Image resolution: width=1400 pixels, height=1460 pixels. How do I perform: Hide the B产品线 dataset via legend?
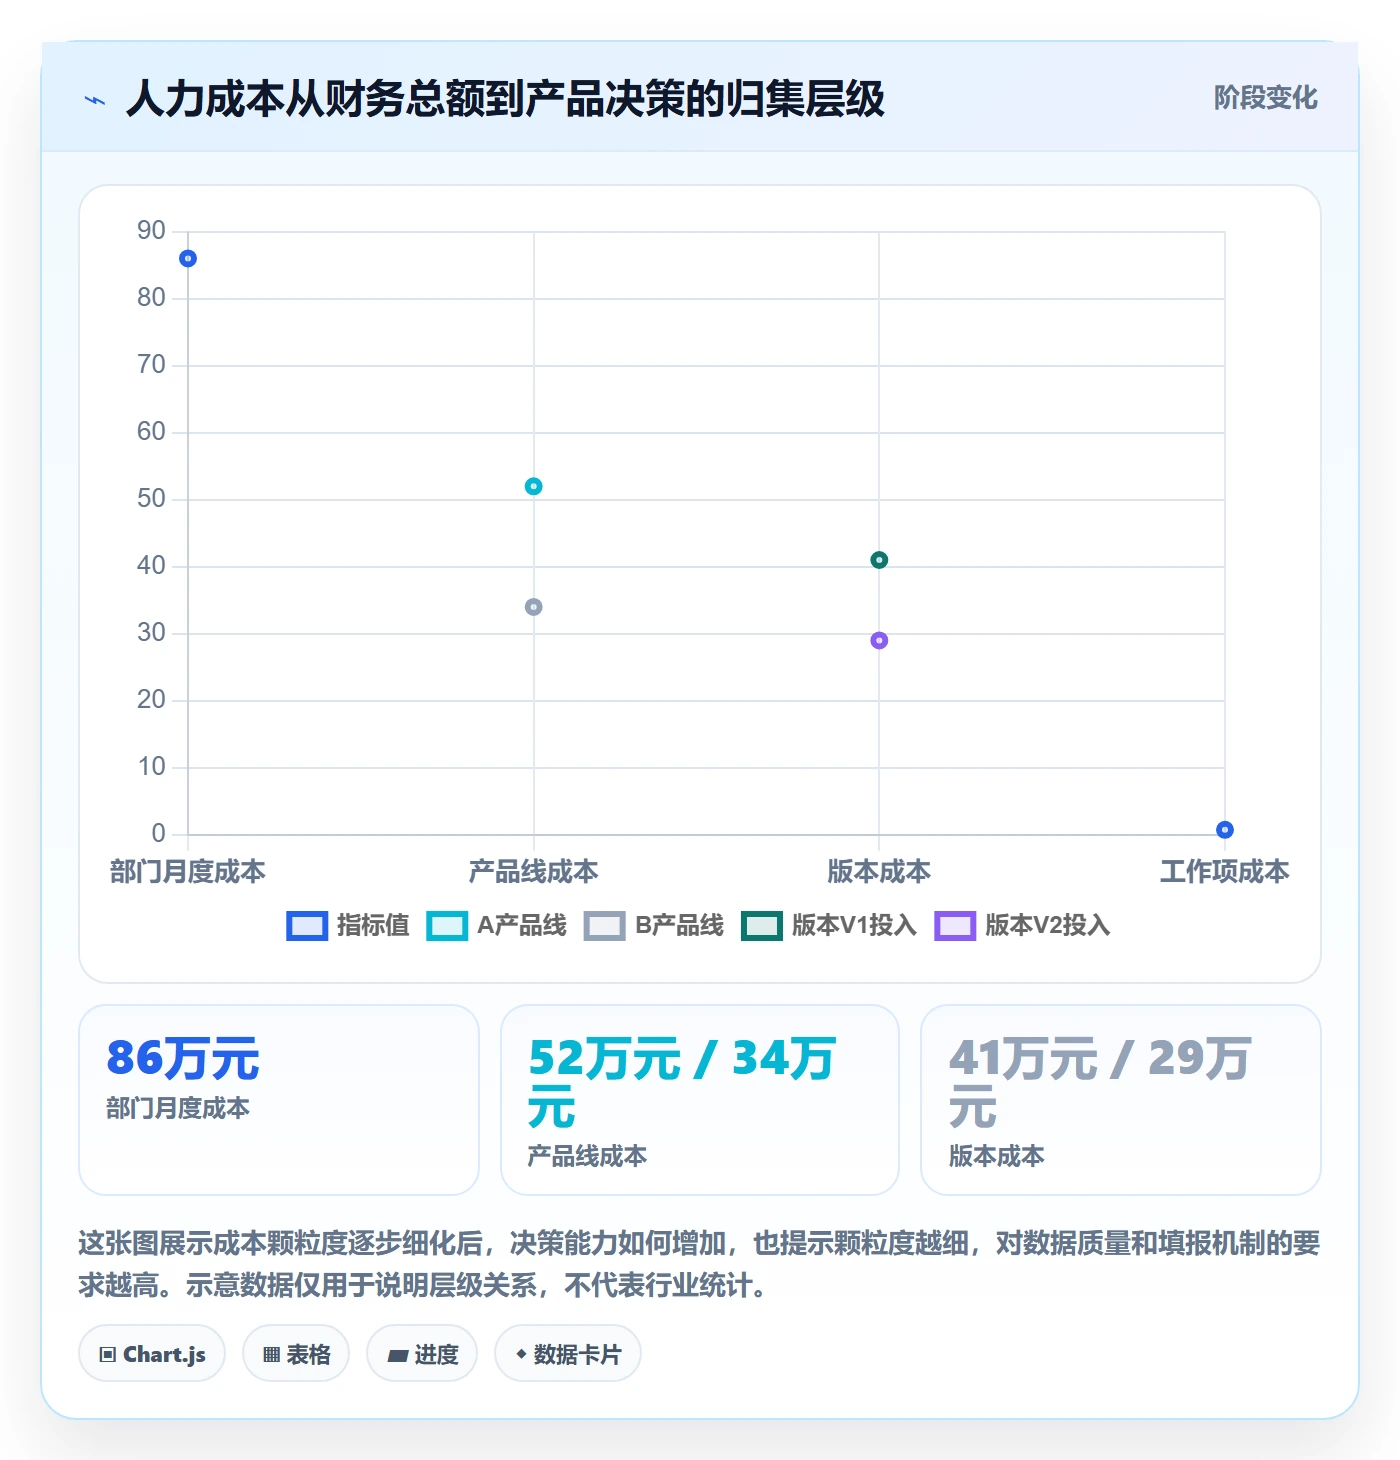[654, 926]
